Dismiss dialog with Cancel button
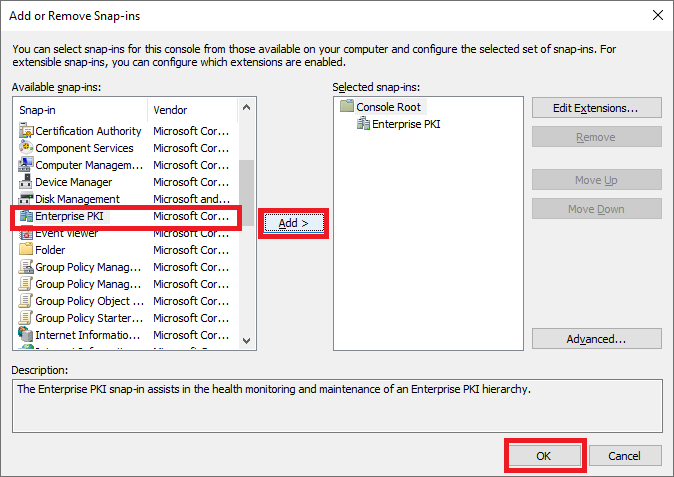The width and height of the screenshot is (674, 477). pyautogui.click(x=624, y=455)
